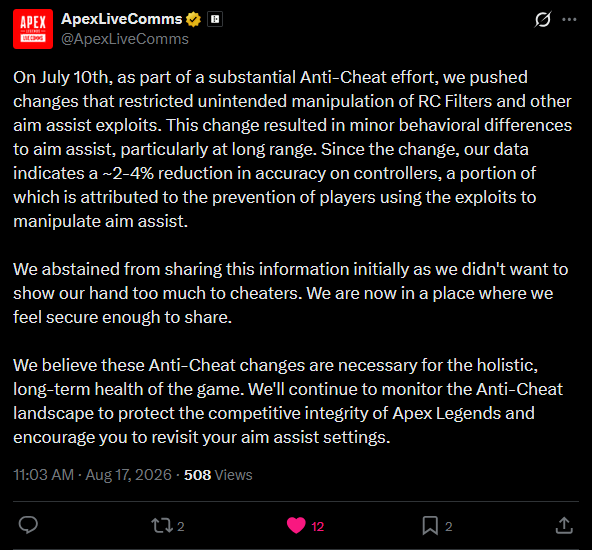592x550 pixels.
Task: Click the Grok explain icon
Action: click(543, 19)
